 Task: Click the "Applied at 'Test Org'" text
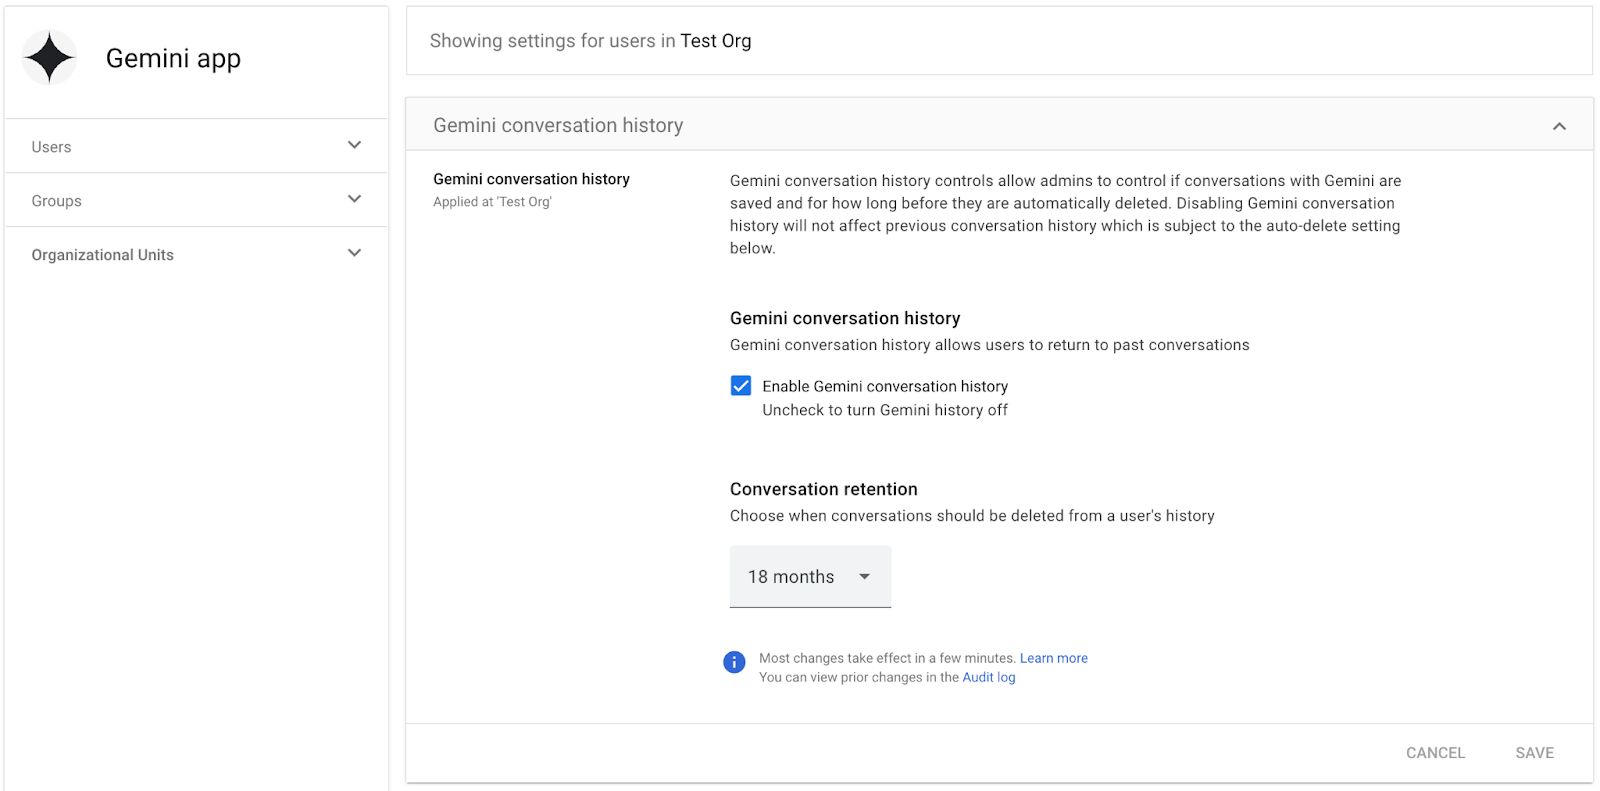coord(492,202)
